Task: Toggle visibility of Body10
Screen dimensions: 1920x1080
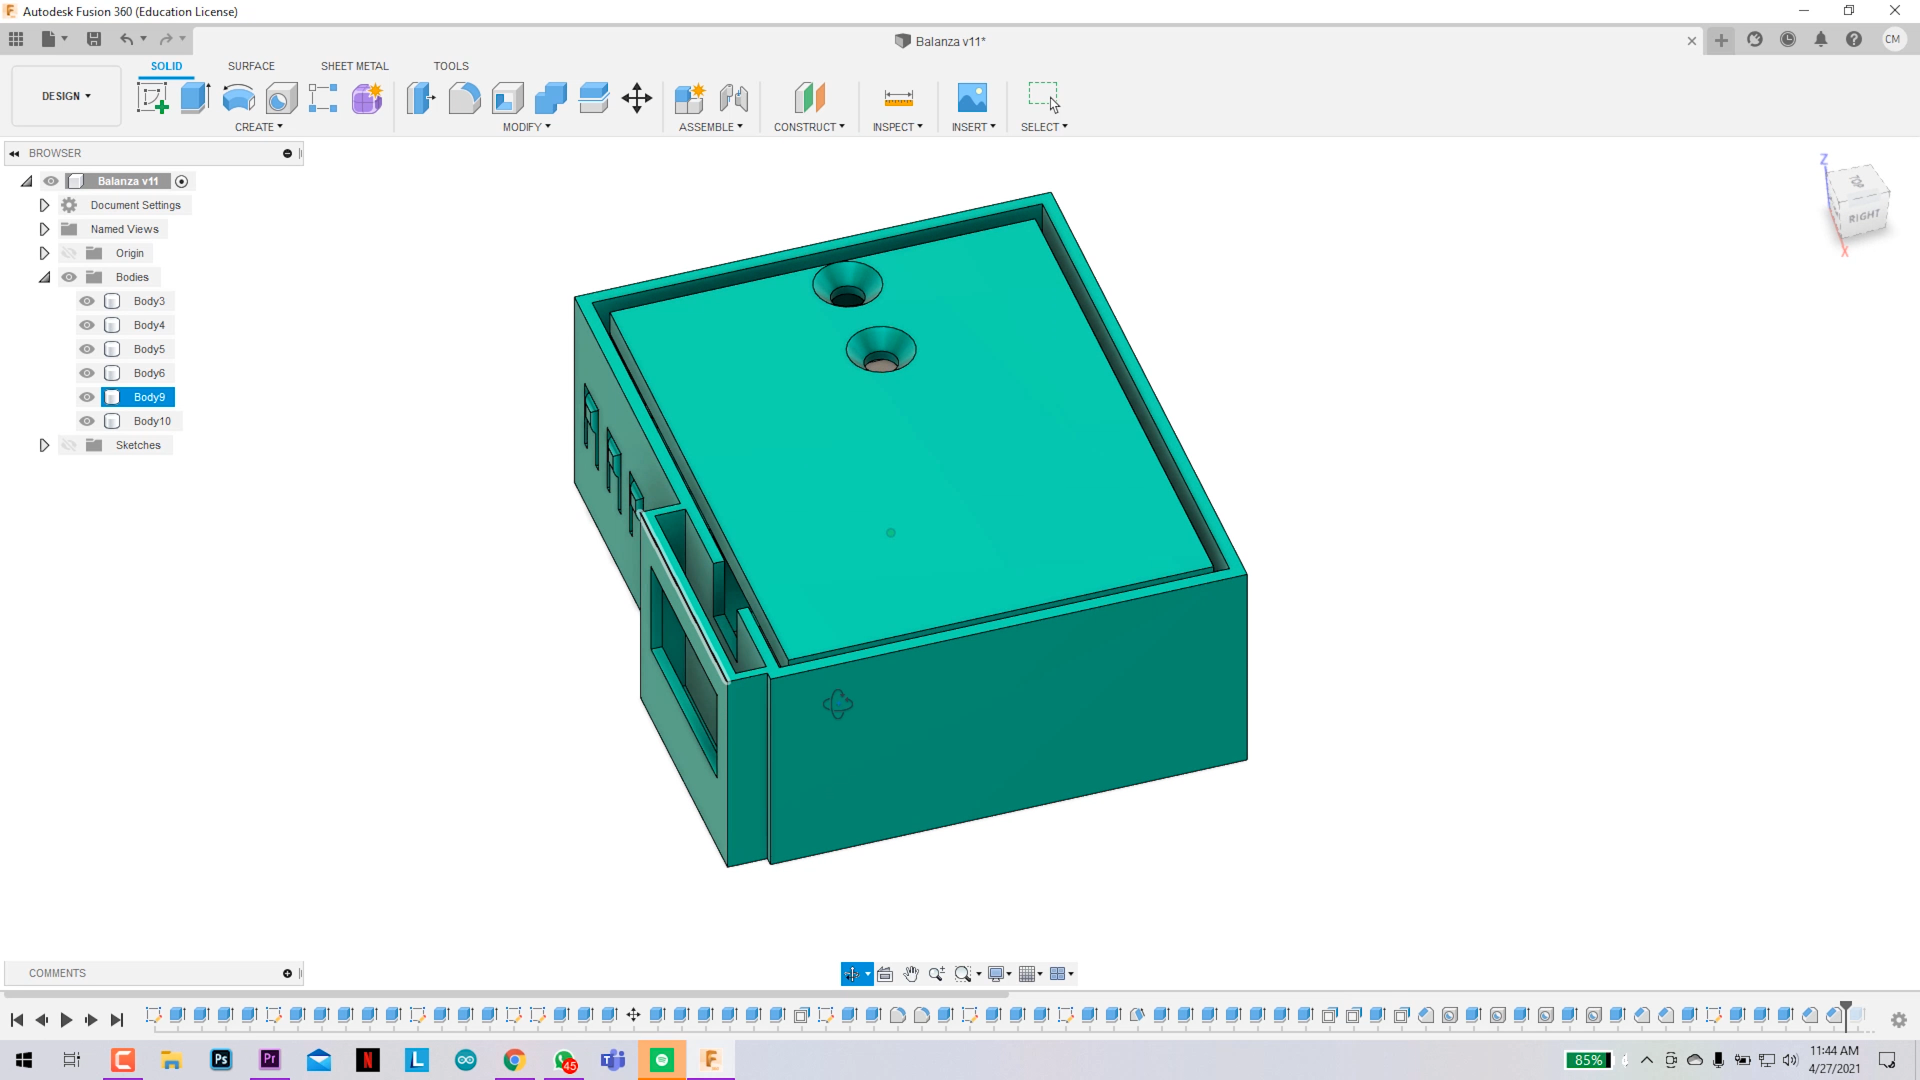Action: coord(87,421)
